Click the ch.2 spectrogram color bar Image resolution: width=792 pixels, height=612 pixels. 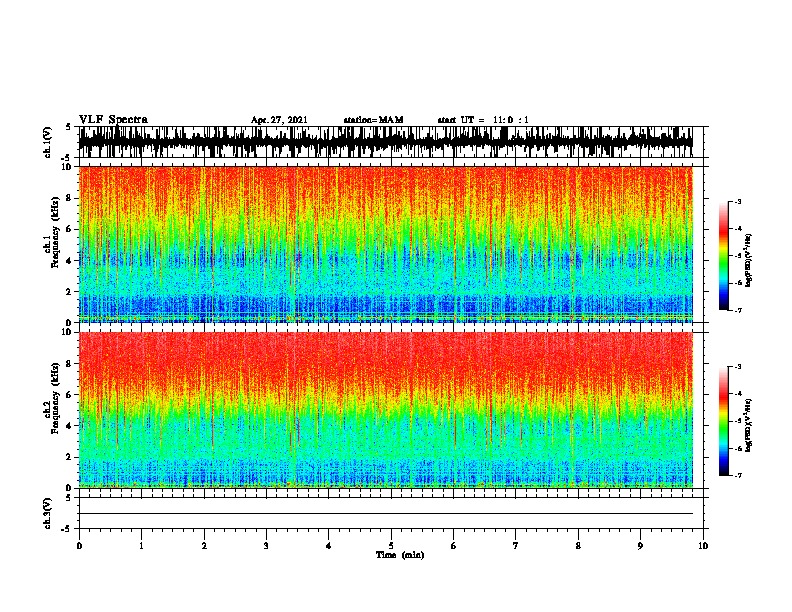click(x=723, y=421)
